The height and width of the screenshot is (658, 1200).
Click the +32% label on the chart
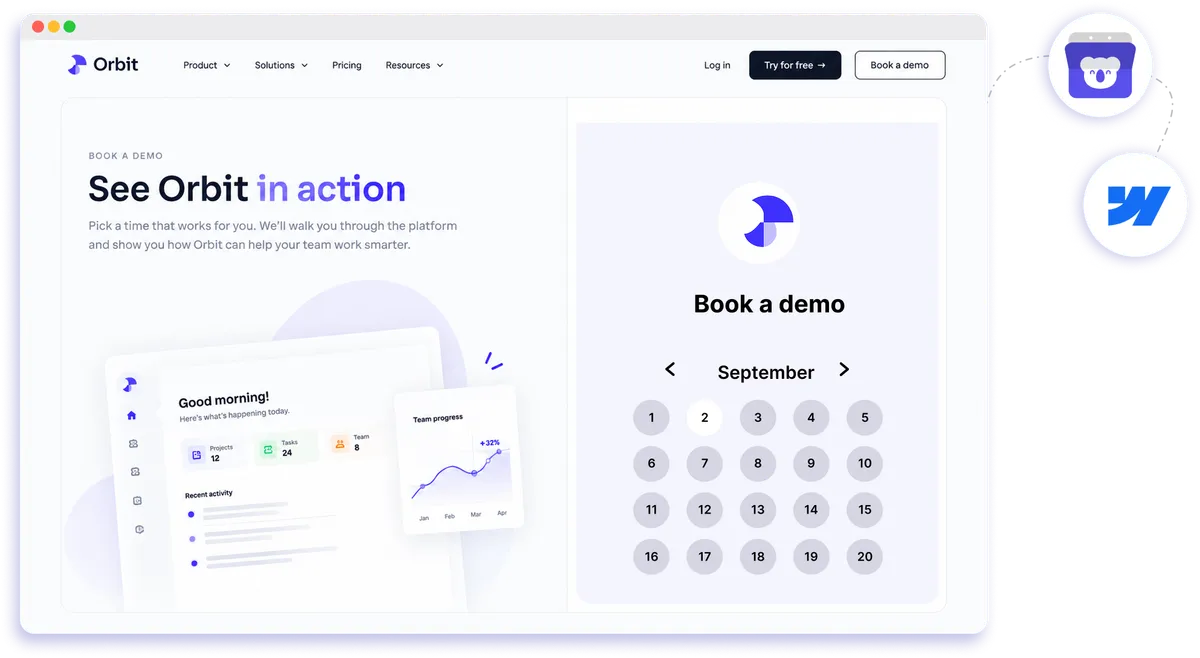[490, 442]
